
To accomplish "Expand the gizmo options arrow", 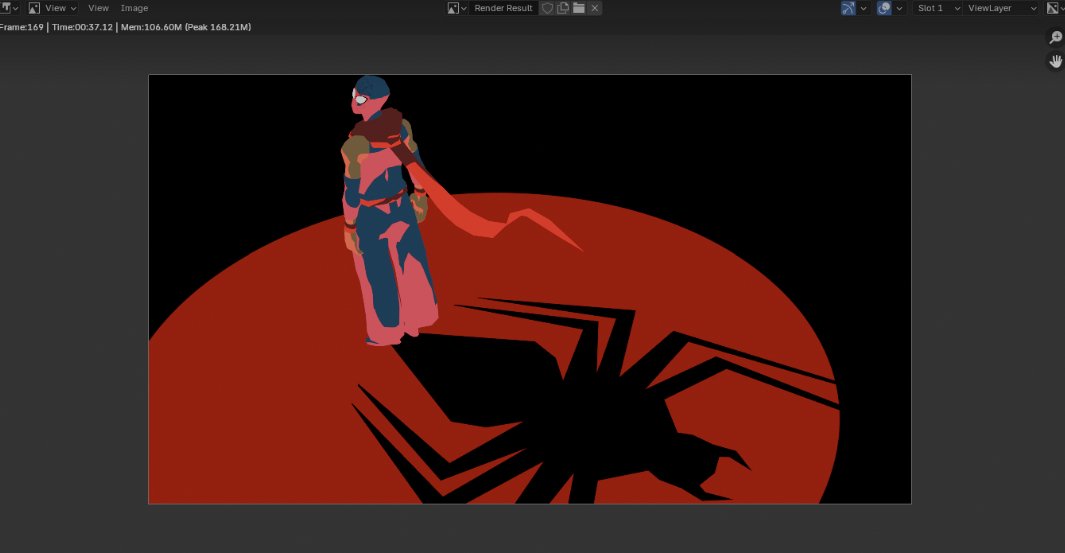I will click(863, 8).
